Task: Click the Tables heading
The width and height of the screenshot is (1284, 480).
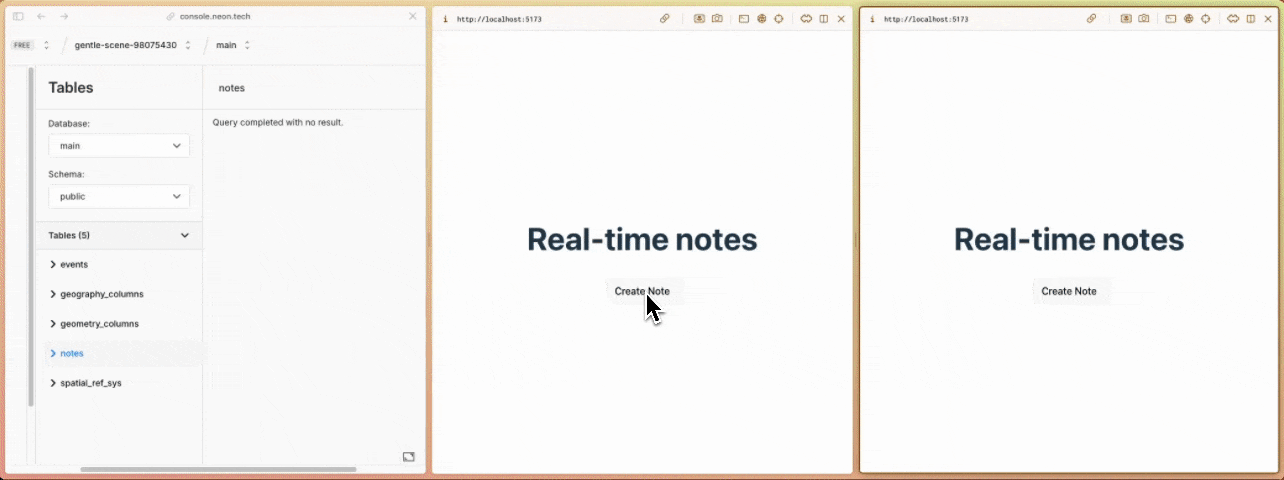Action: coord(70,88)
